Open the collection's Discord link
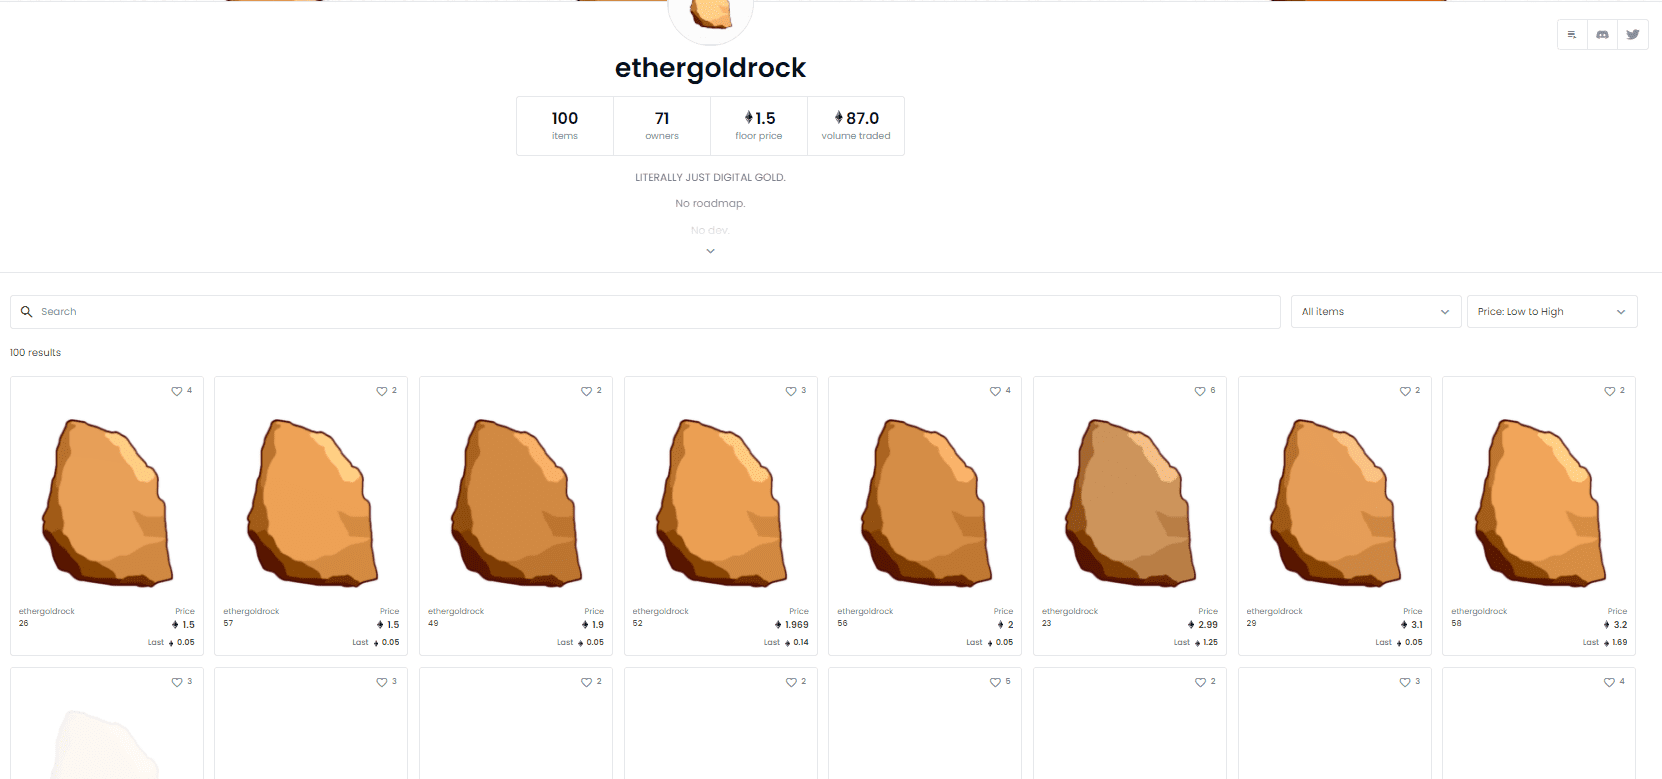This screenshot has width=1662, height=779. 1602,34
